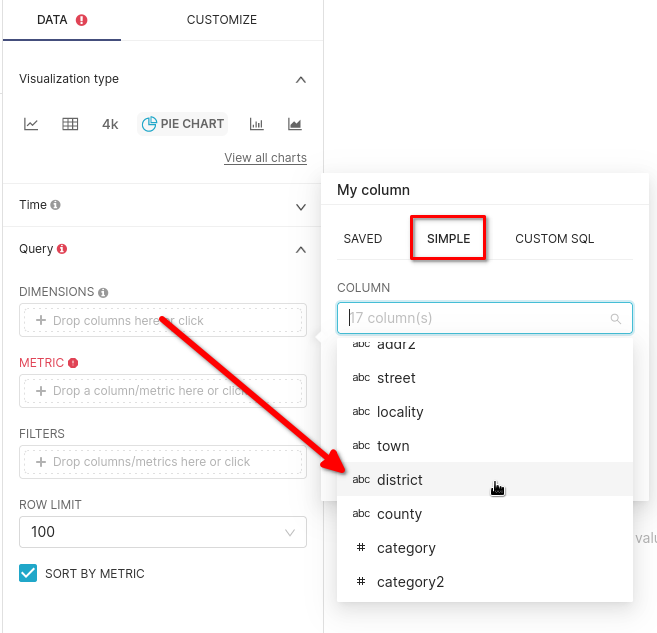Click the Filters drop area

[x=162, y=462]
